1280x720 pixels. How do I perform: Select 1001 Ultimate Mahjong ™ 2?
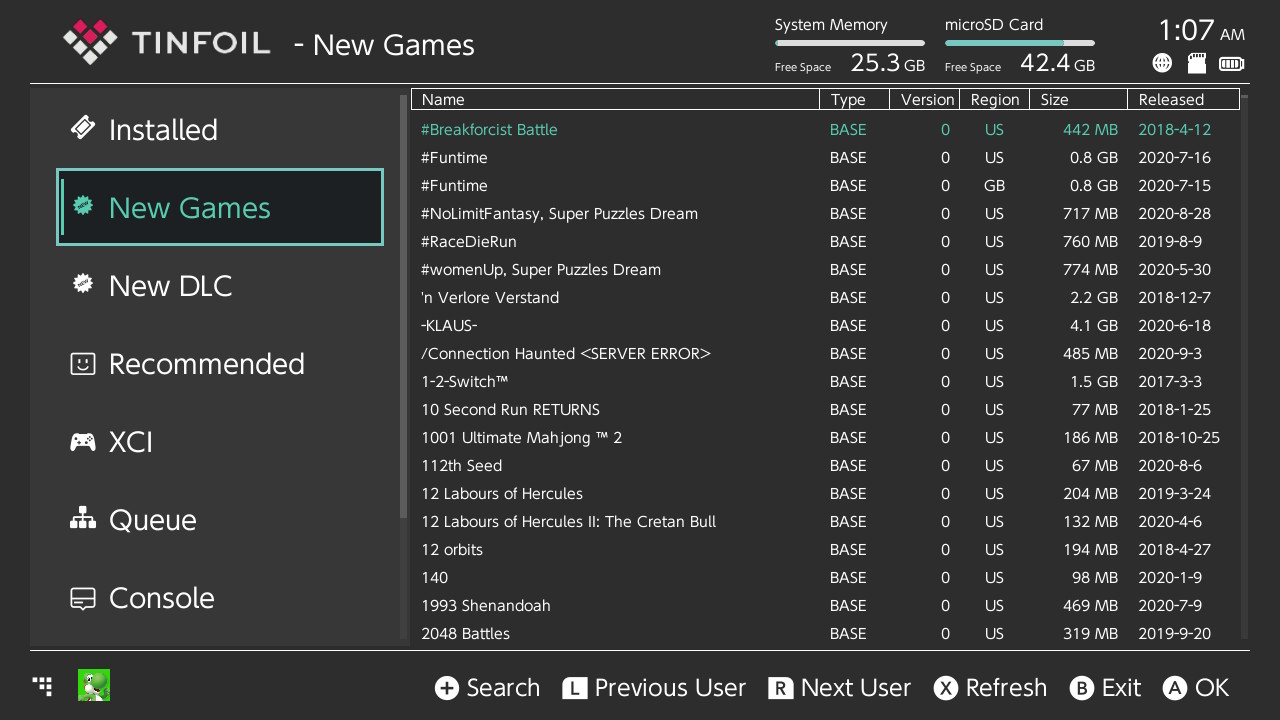[826, 437]
